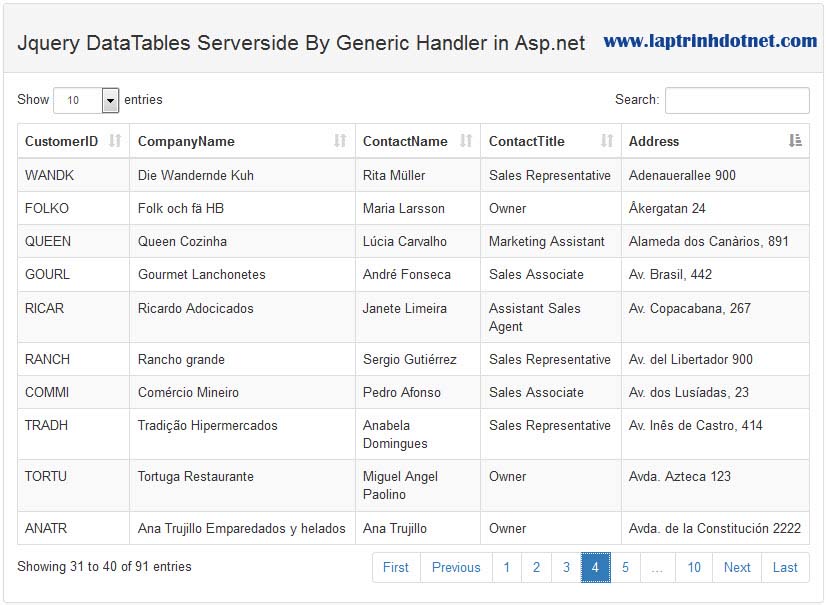Click the ellipsis in the pagination bar
This screenshot has width=826, height=605.
[x=658, y=567]
